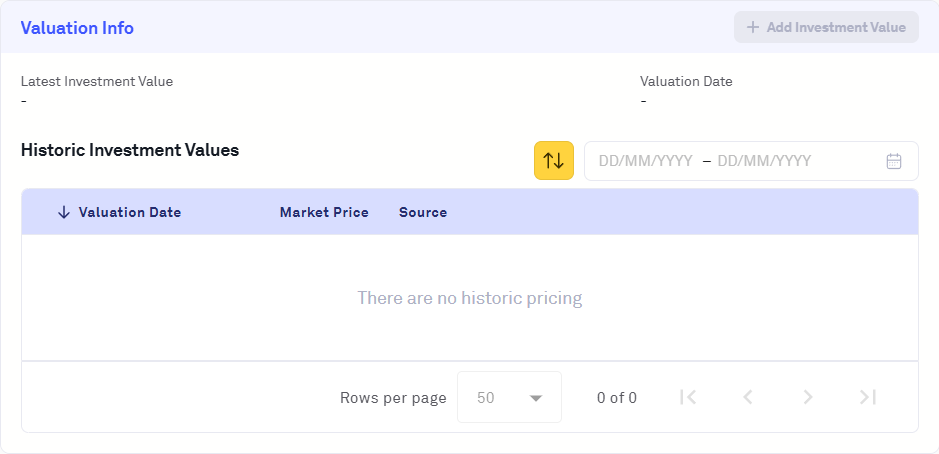Click the 0 of 0 pagination count

click(617, 397)
